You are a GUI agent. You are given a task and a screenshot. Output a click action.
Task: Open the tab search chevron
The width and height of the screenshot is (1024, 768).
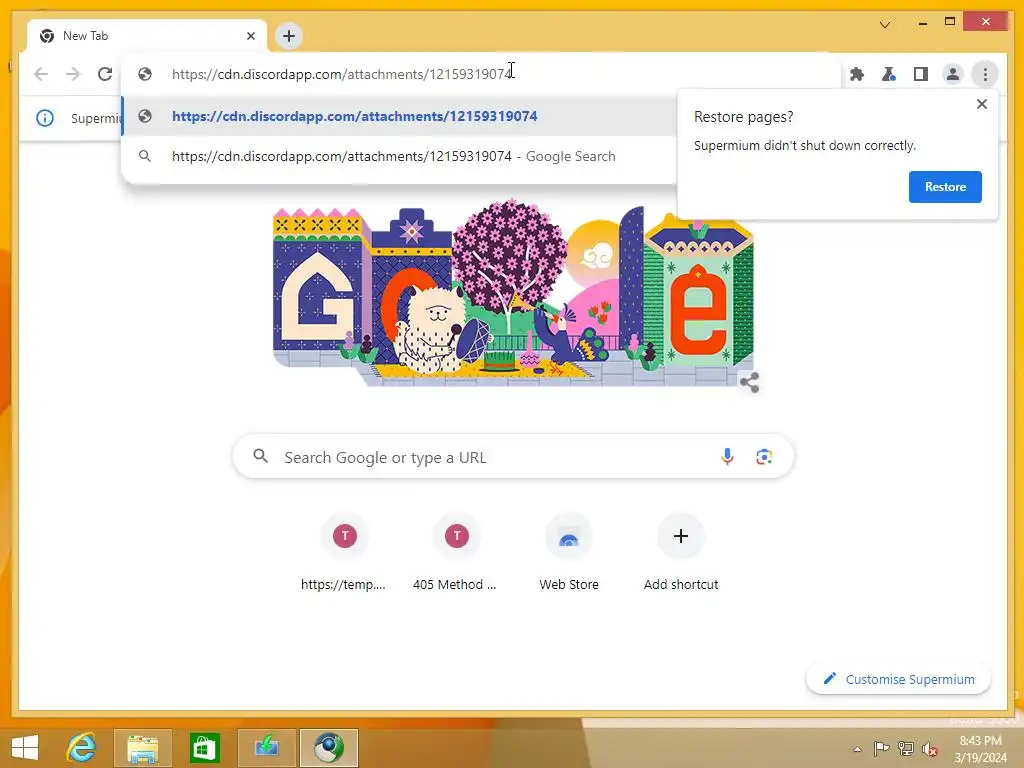(885, 25)
